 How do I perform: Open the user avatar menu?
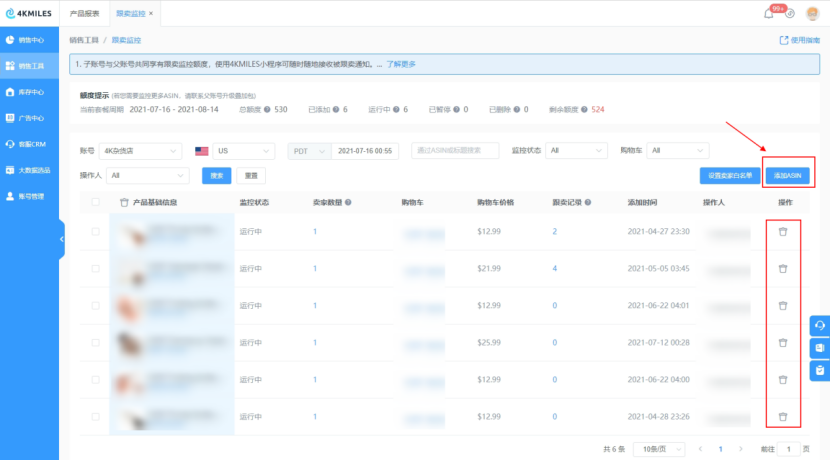813,14
